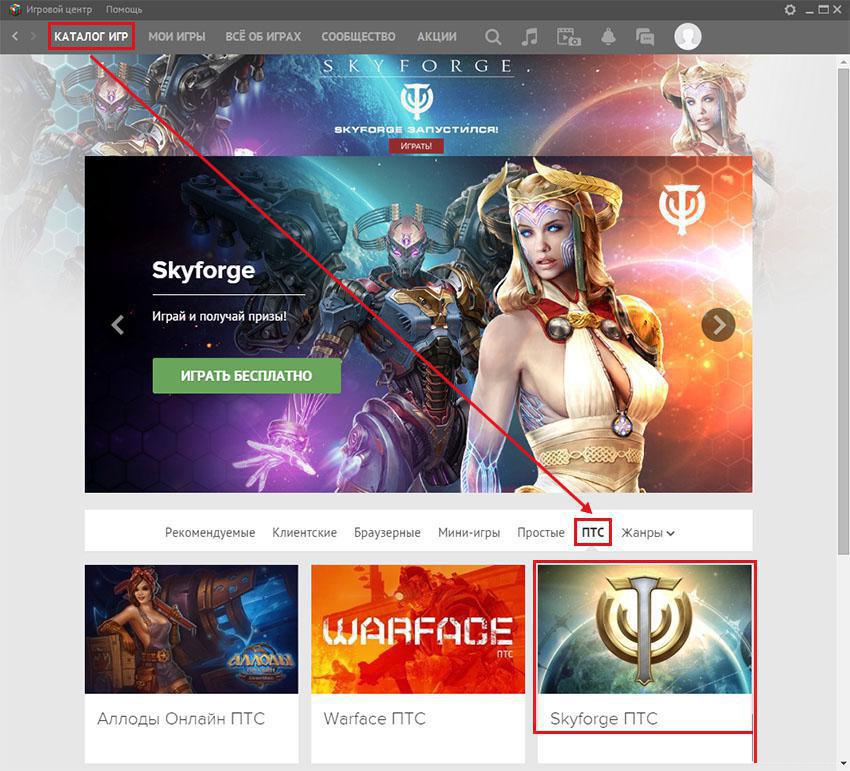Click the green Играть бесплатно button
This screenshot has width=850, height=771.
pos(247,376)
